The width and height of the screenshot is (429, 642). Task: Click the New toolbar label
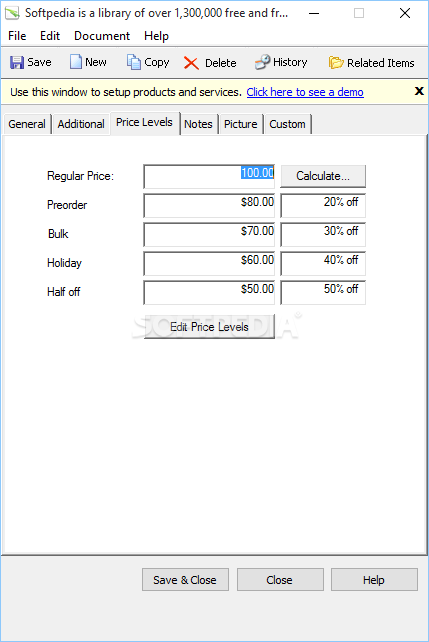coord(96,62)
